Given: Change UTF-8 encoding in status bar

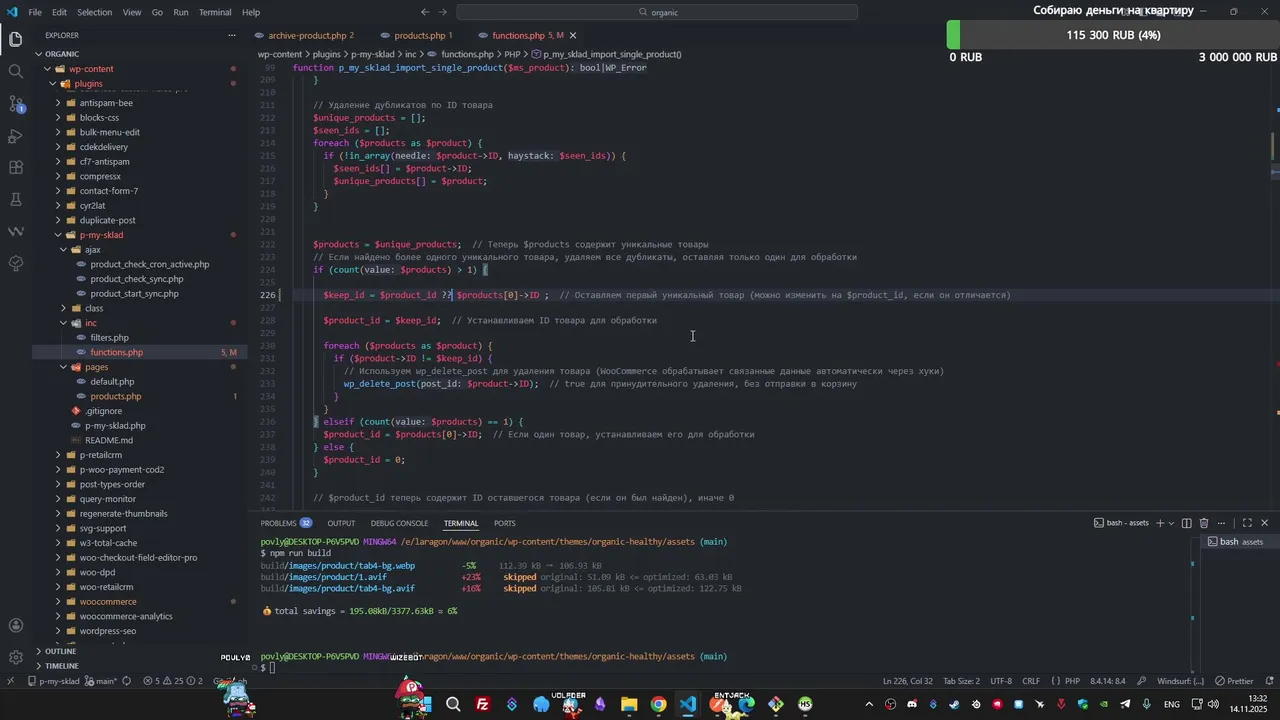Looking at the screenshot, I should tap(1001, 681).
